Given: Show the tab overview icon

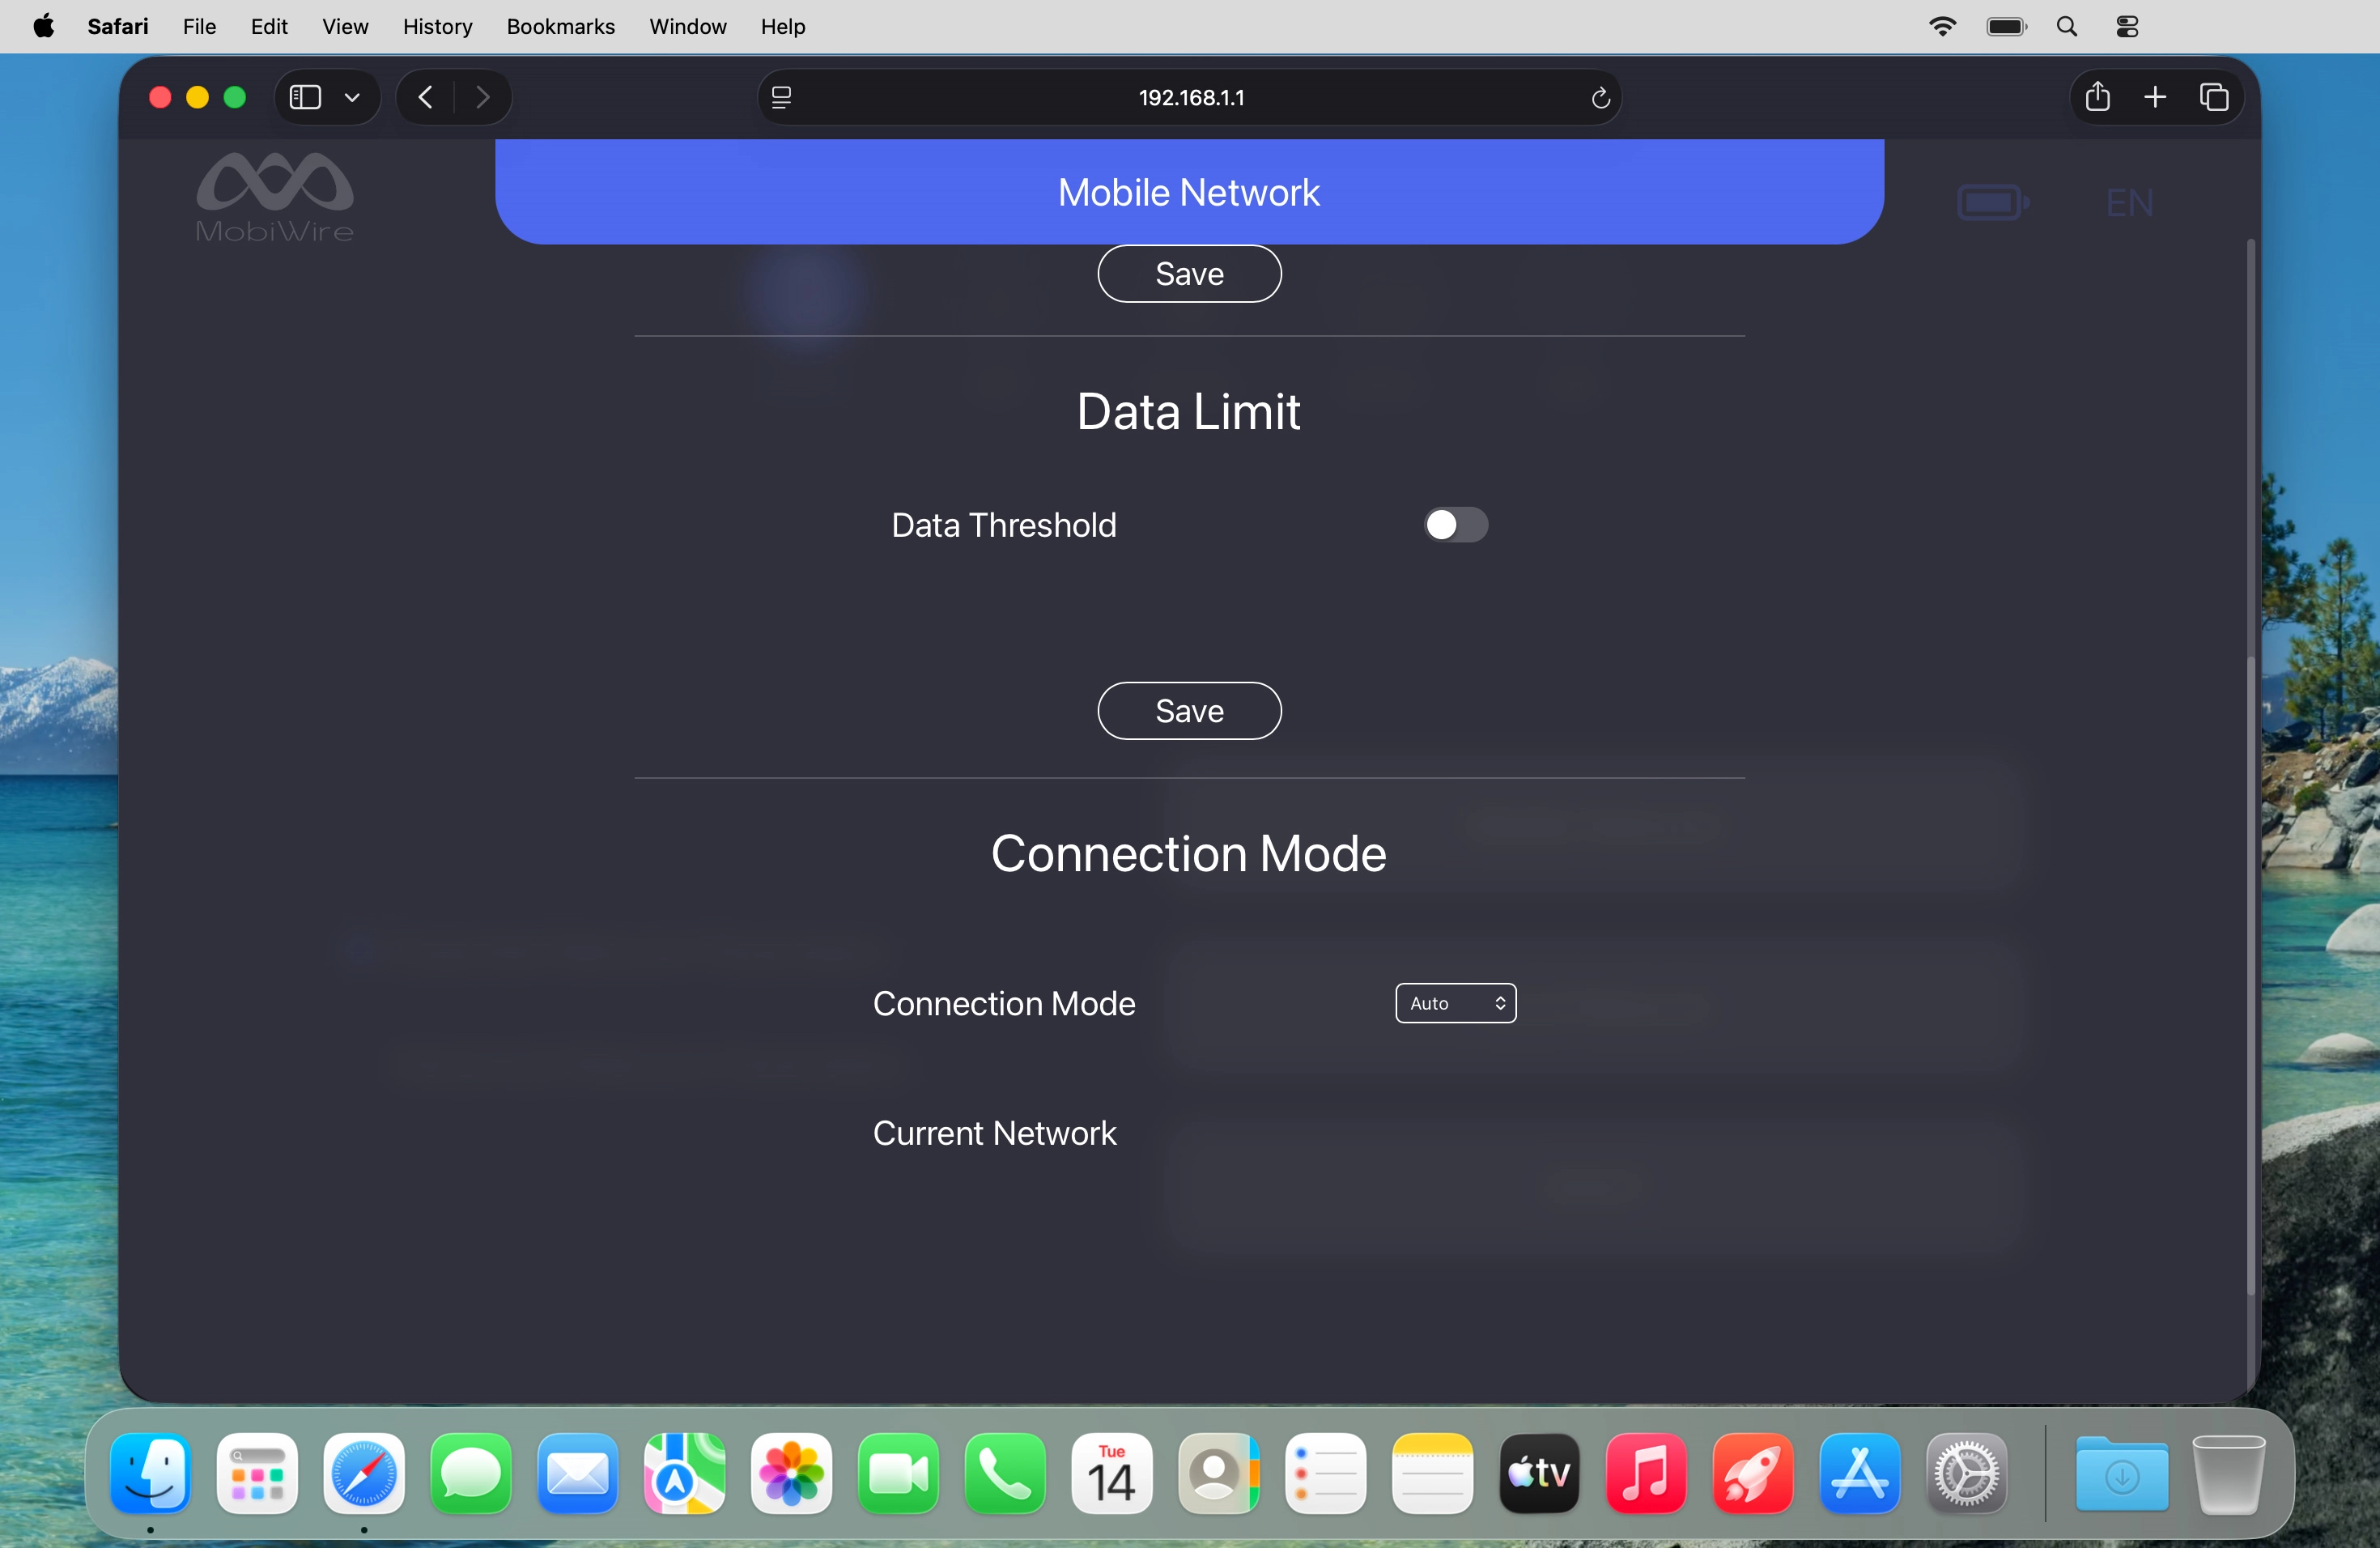Looking at the screenshot, I should 2214,97.
